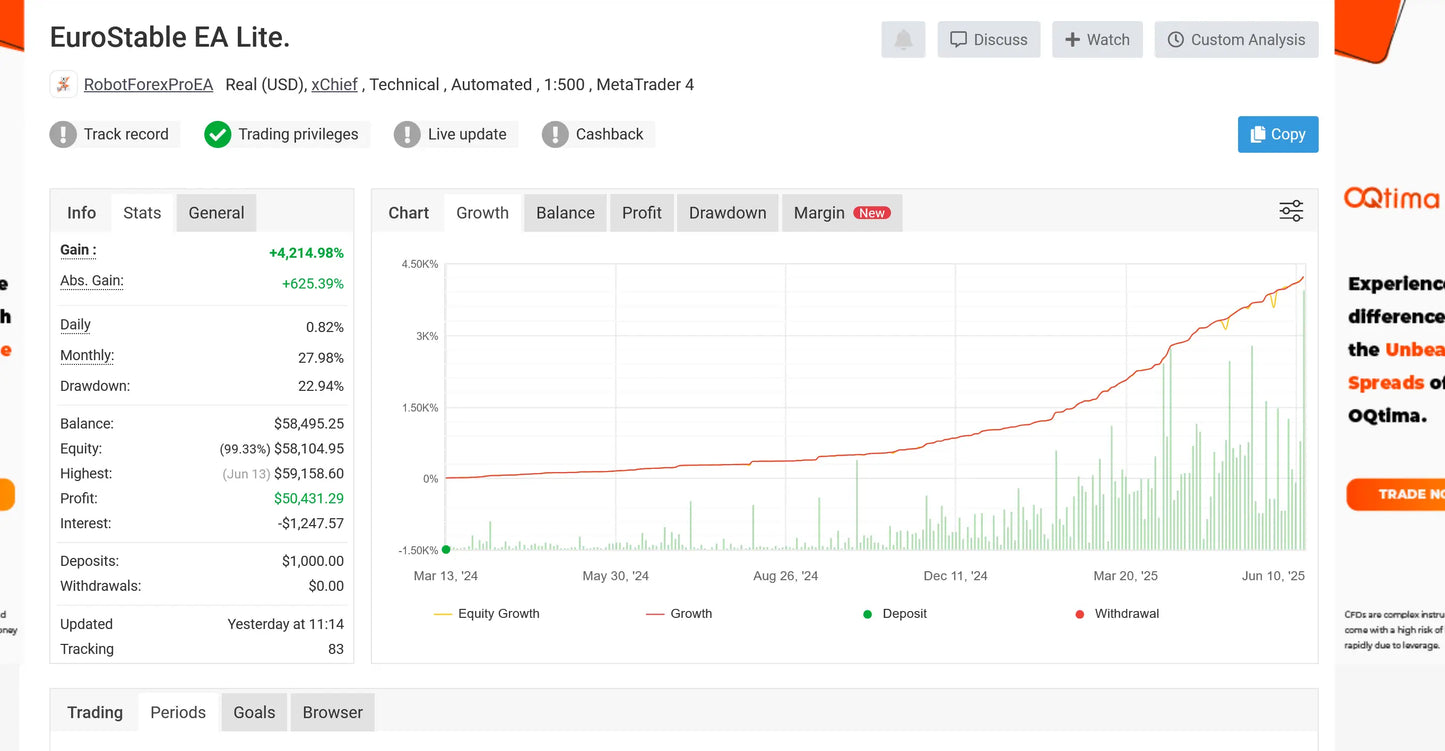Image resolution: width=1445 pixels, height=751 pixels.
Task: Click the orange Trade Now ad button
Action: click(x=1395, y=494)
